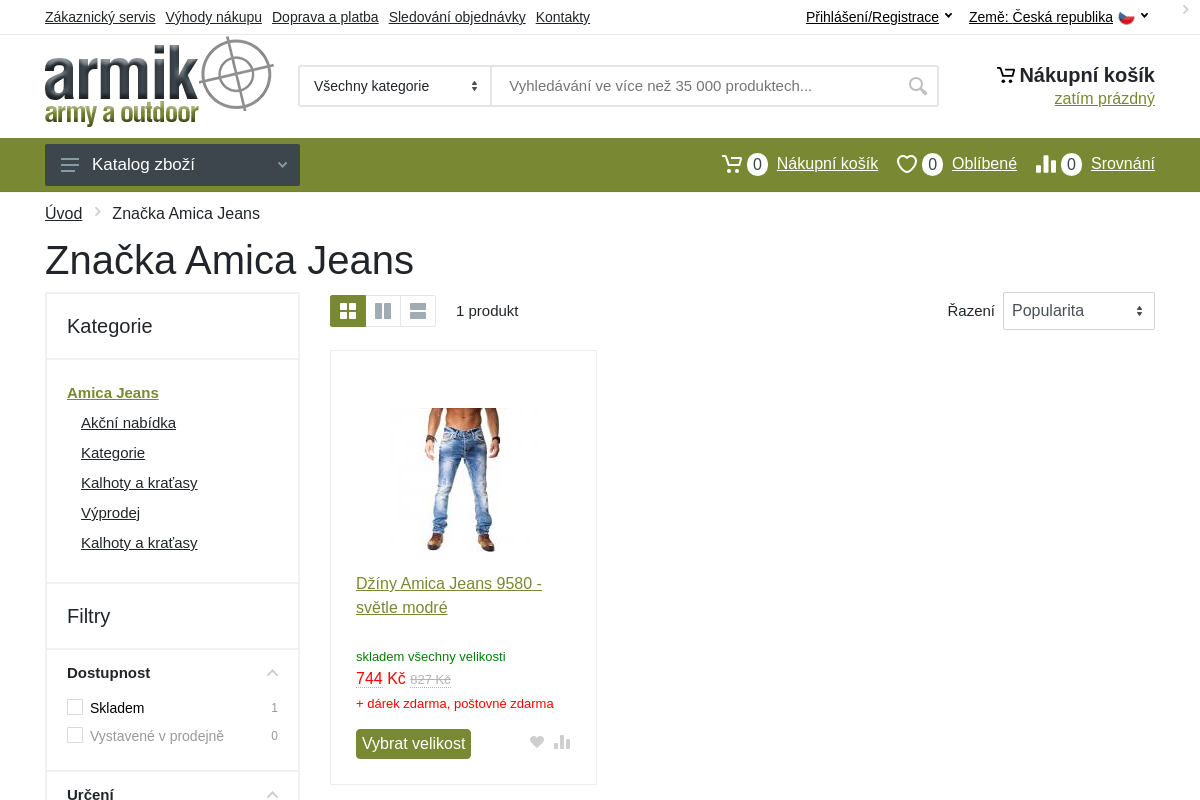Viewport: 1200px width, 800px height.
Task: Open comparison list via bar chart icon
Action: [x=1046, y=163]
